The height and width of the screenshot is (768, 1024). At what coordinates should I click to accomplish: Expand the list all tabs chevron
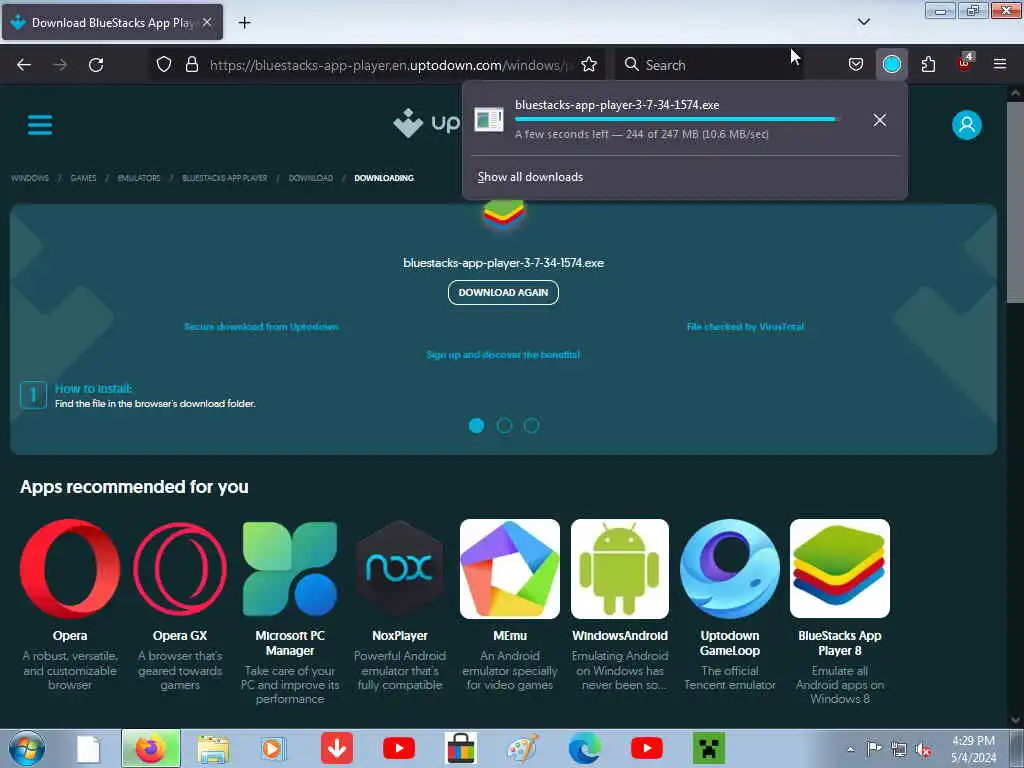click(863, 22)
